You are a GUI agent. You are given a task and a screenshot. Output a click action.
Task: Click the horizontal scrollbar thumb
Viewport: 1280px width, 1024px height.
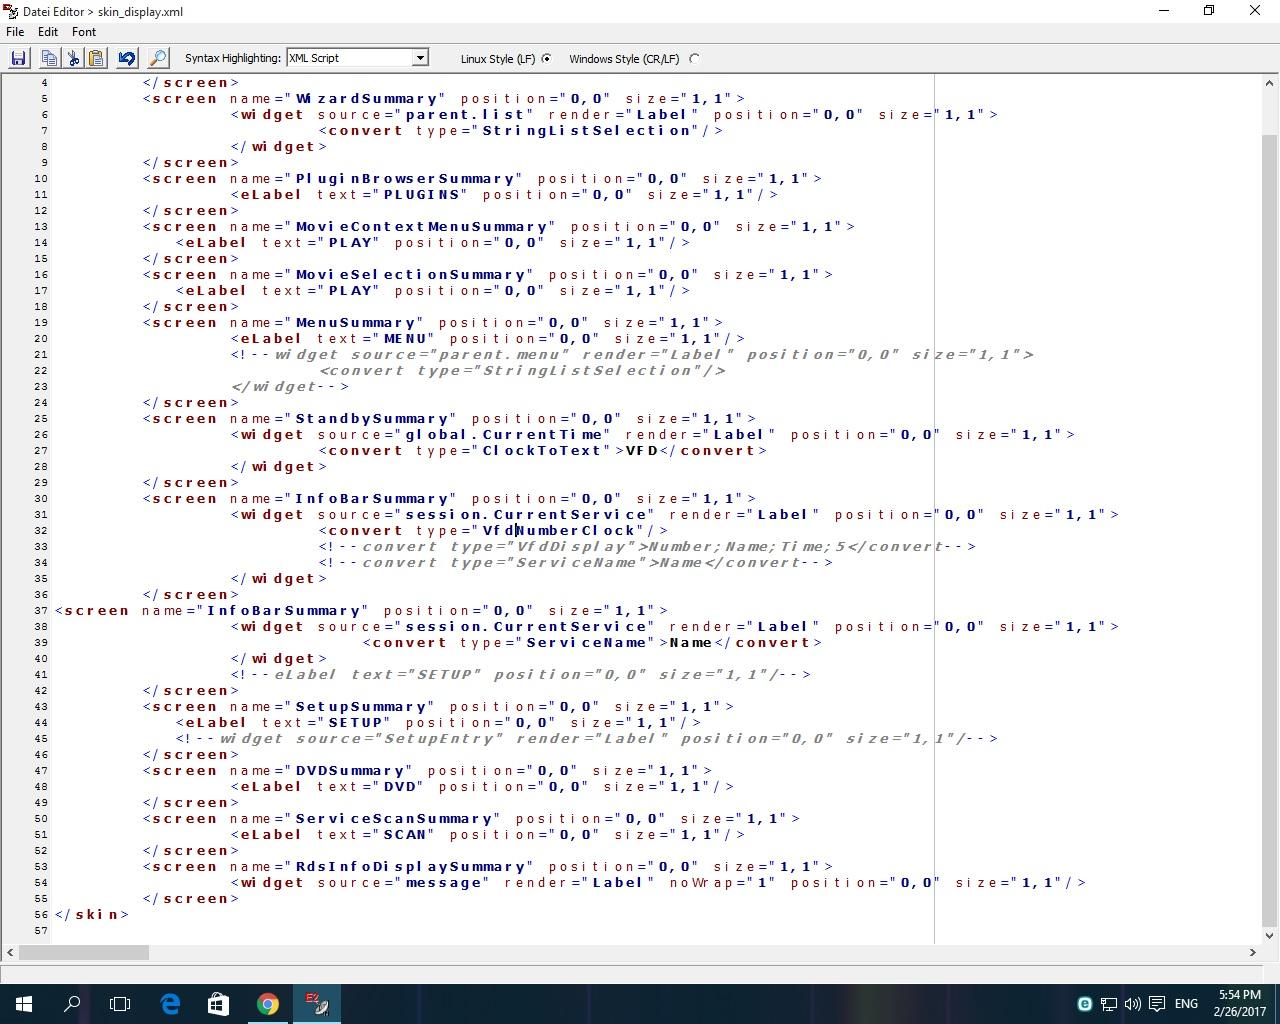pos(84,952)
